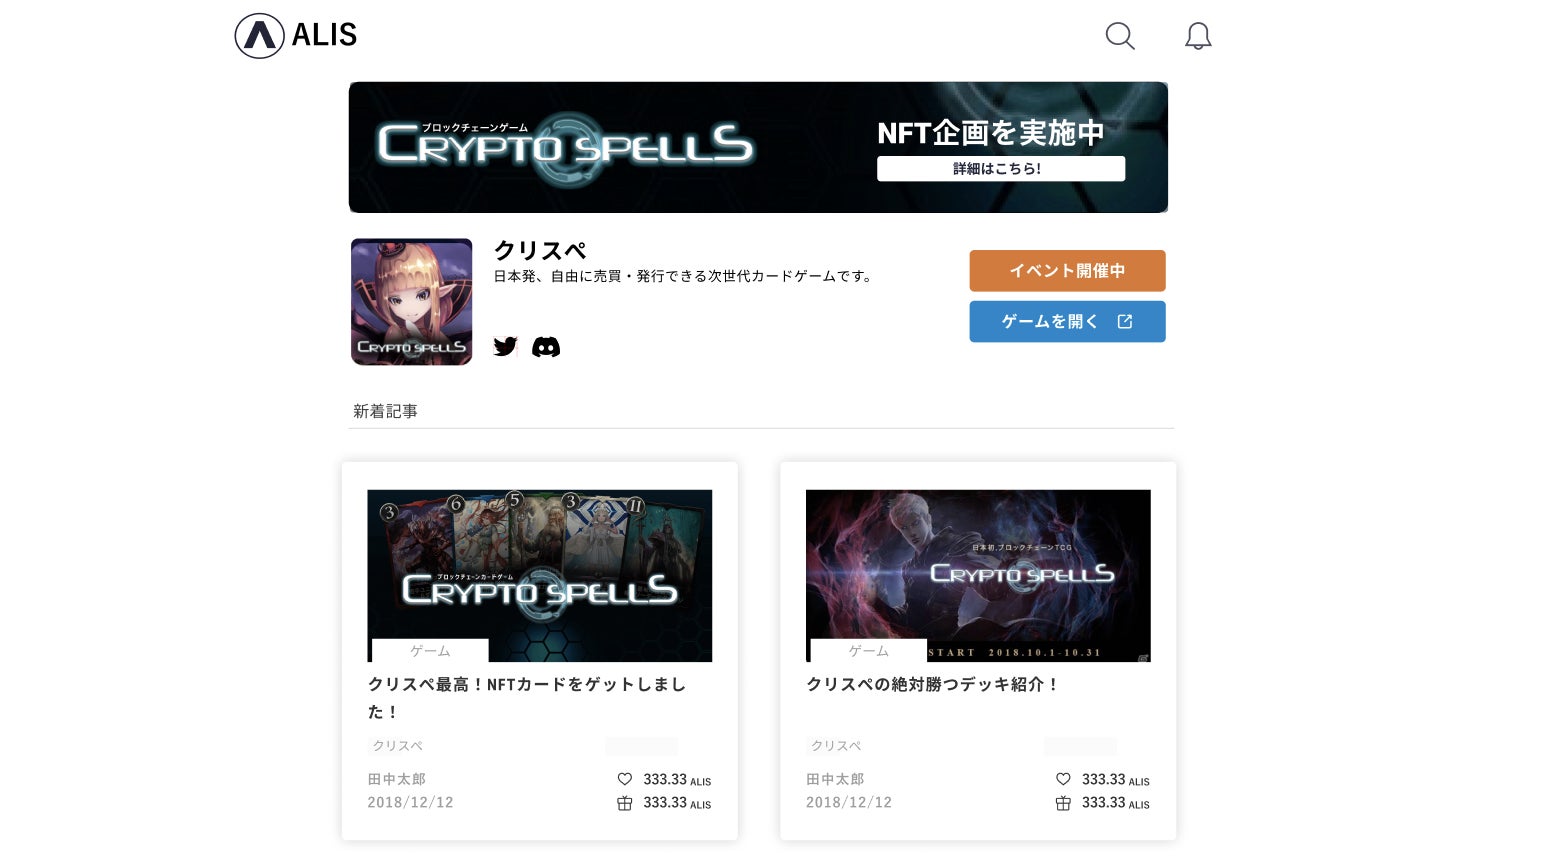Open the Twitter bird icon

[506, 347]
